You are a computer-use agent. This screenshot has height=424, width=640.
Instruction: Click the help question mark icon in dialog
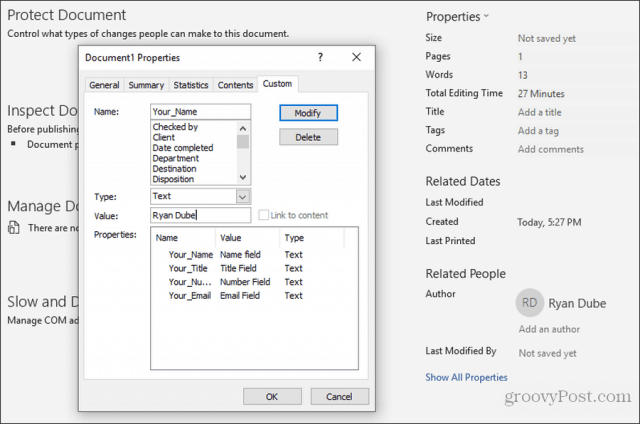pos(320,57)
